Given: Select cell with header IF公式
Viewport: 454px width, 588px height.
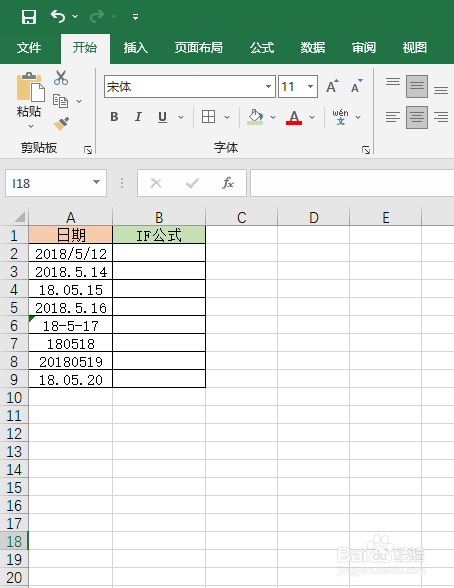Looking at the screenshot, I should tap(159, 235).
